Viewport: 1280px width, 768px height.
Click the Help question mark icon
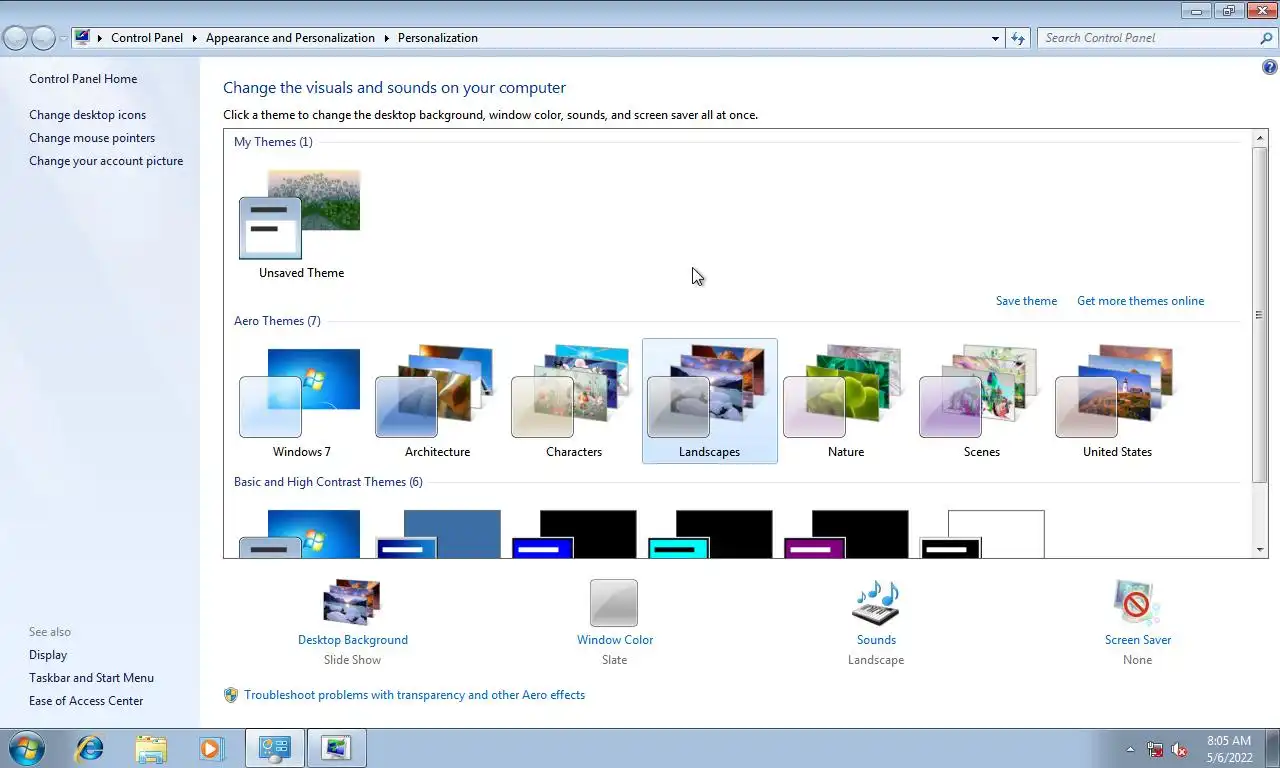(x=1270, y=68)
